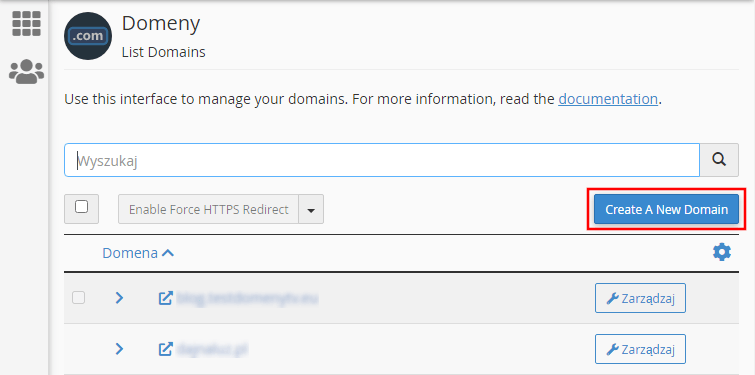Open the user manager people icon
Viewport: 755px width, 375px height.
coord(26,72)
